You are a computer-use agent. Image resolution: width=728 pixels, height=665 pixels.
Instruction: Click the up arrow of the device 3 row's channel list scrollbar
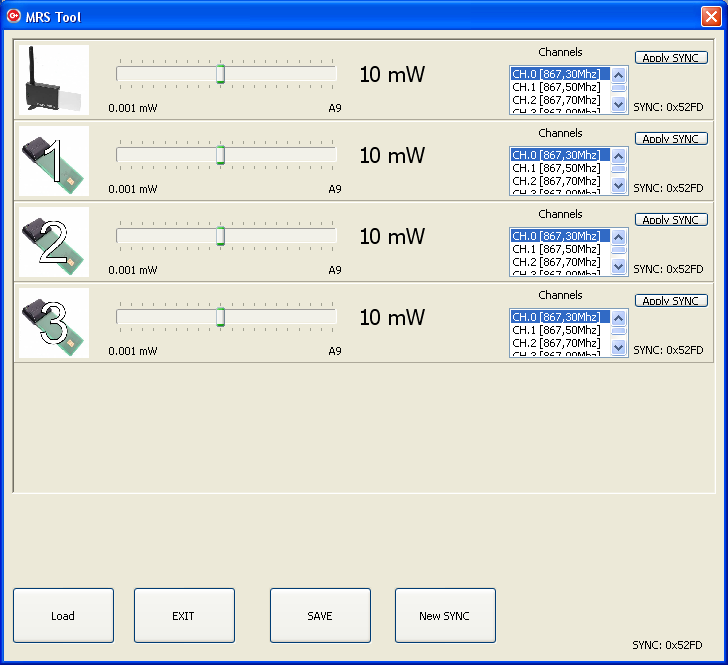click(x=618, y=318)
